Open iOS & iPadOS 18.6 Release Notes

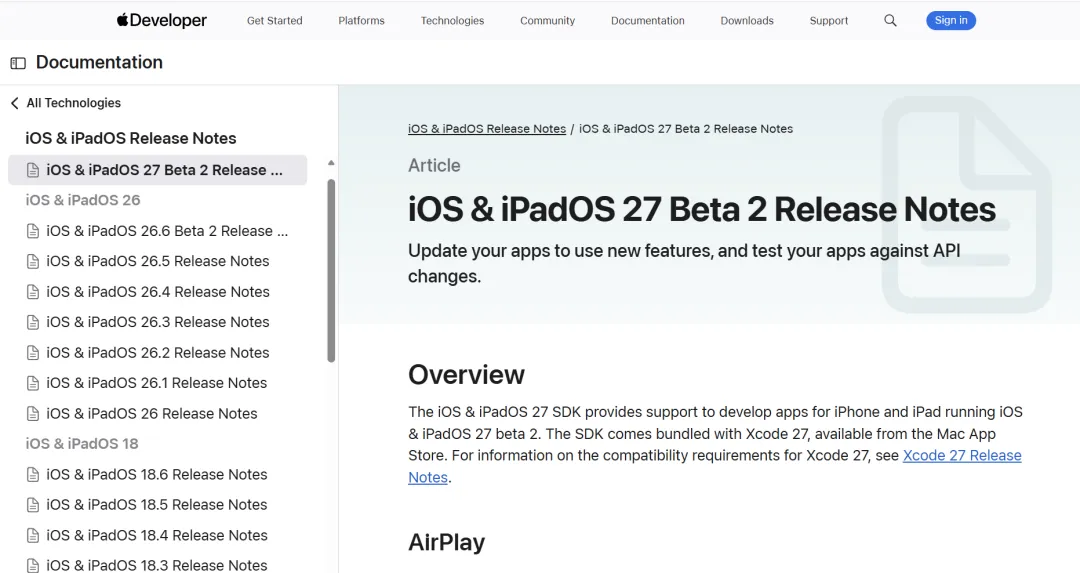point(156,475)
